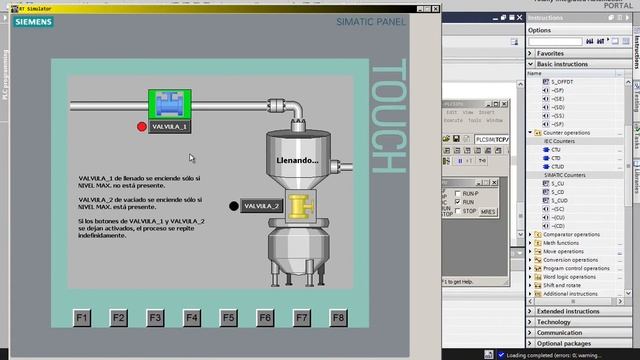Expand the Shift and rotate folder
The height and width of the screenshot is (360, 640).
pyautogui.click(x=530, y=285)
